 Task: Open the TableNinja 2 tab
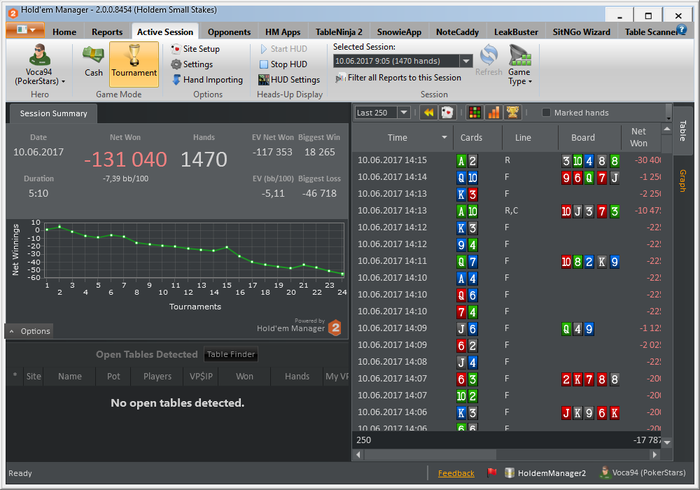pos(339,32)
